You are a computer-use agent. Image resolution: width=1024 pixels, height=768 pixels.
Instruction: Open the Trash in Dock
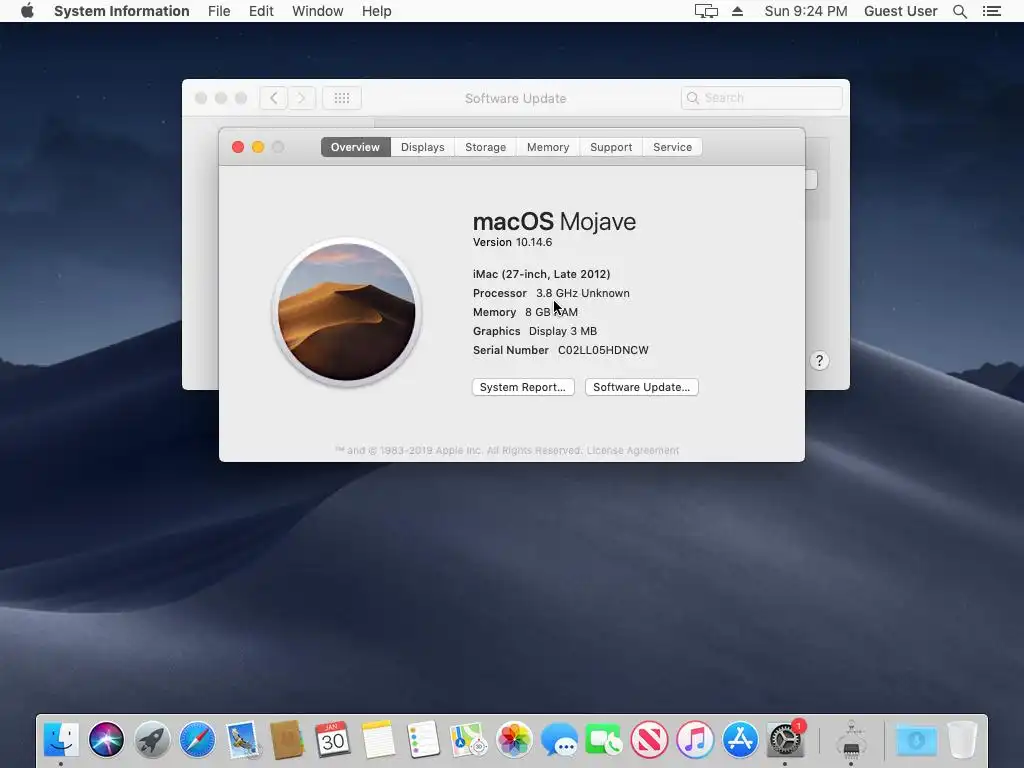962,740
